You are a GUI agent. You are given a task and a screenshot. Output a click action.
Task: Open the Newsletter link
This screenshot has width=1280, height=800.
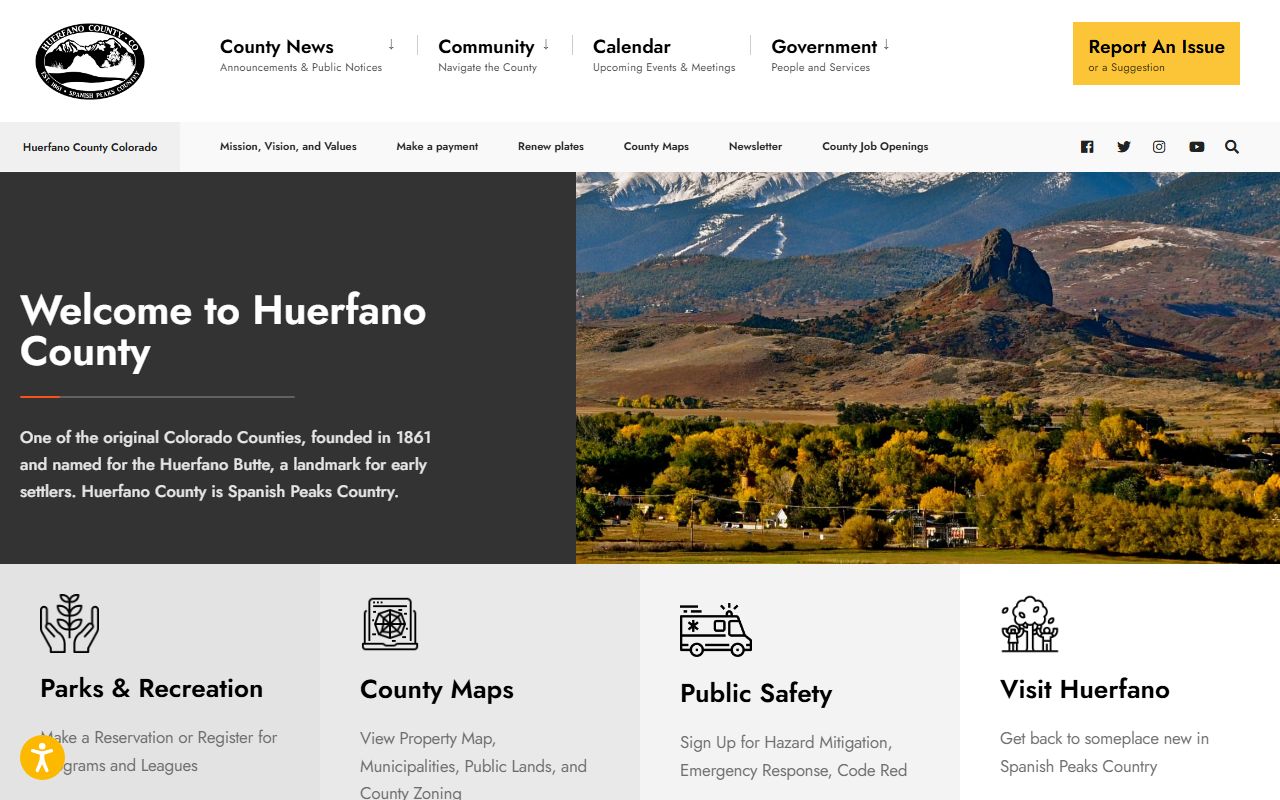point(755,146)
